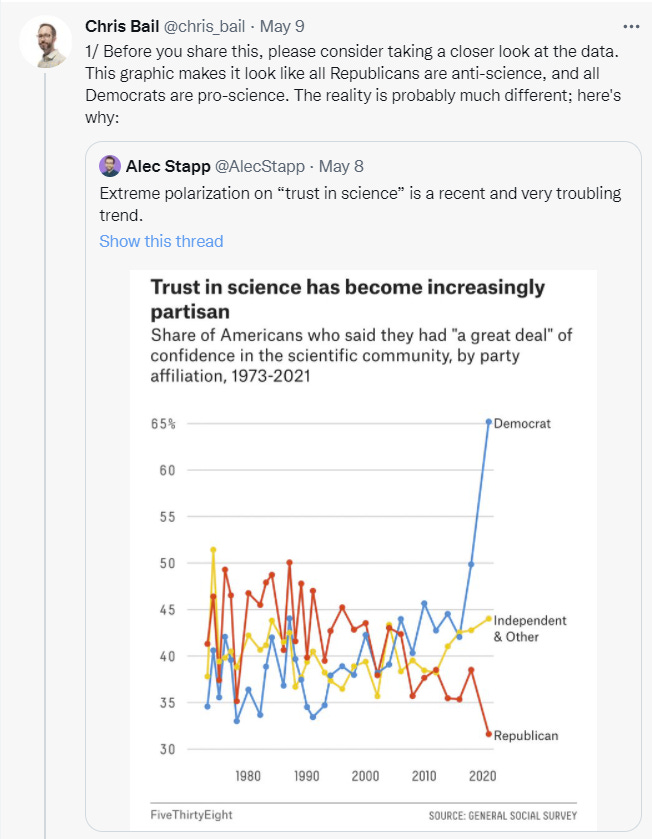Screen dimensions: 652x839
Task: Click the chart headline about partisan trust
Action: [347, 299]
